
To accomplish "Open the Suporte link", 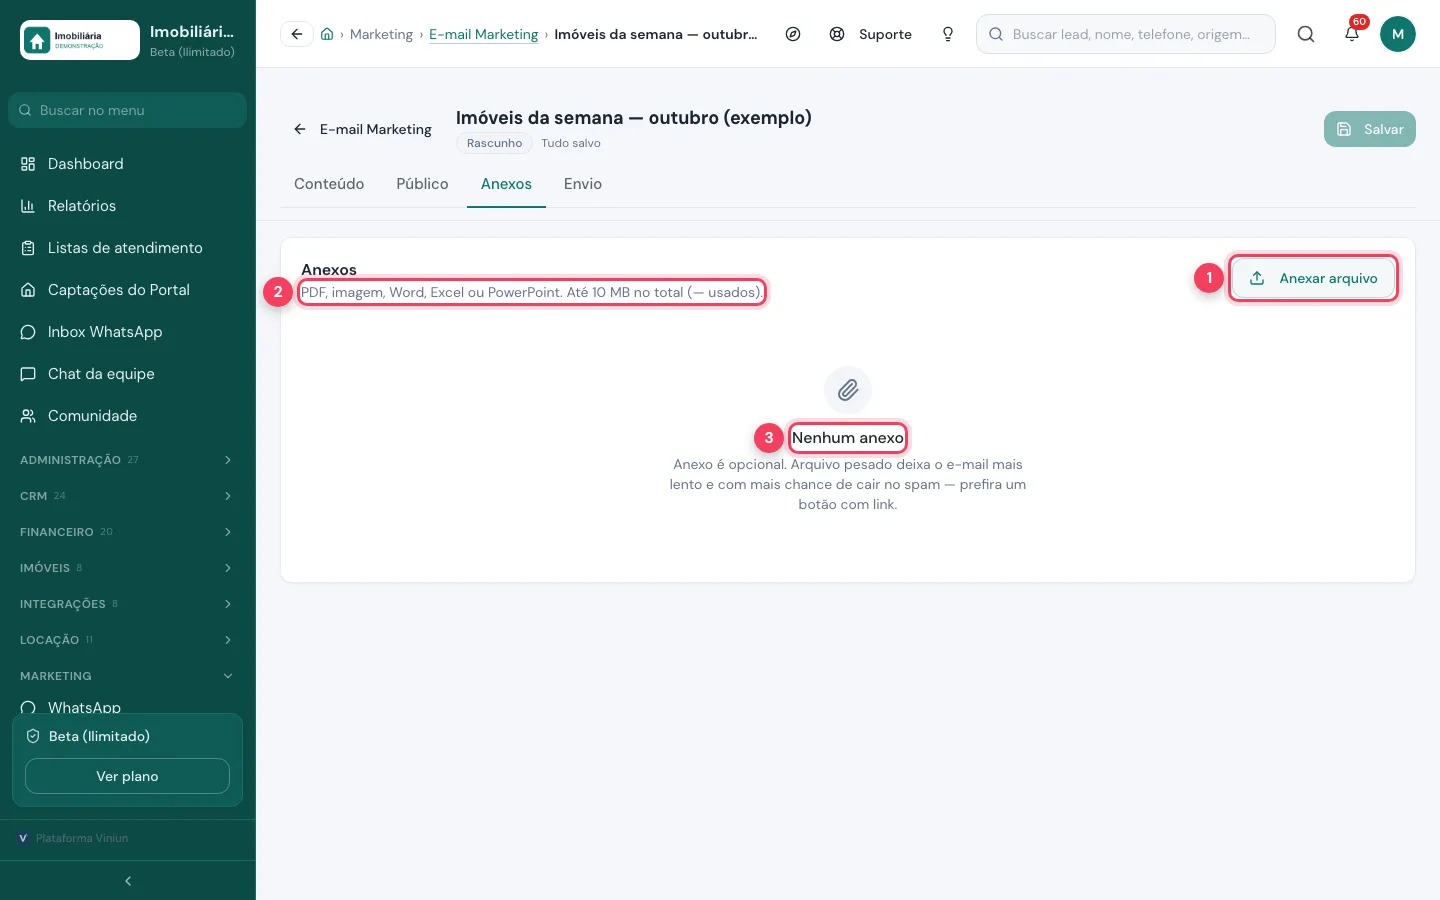I will click(x=871, y=34).
